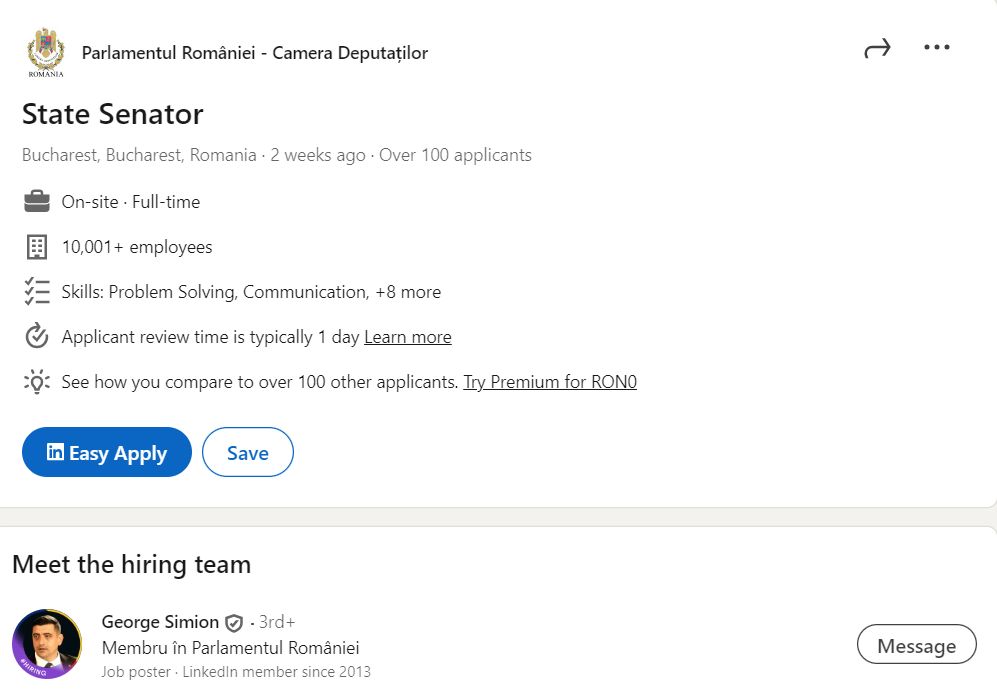The width and height of the screenshot is (997, 698).
Task: Click the State Senator job title
Action: 112,114
